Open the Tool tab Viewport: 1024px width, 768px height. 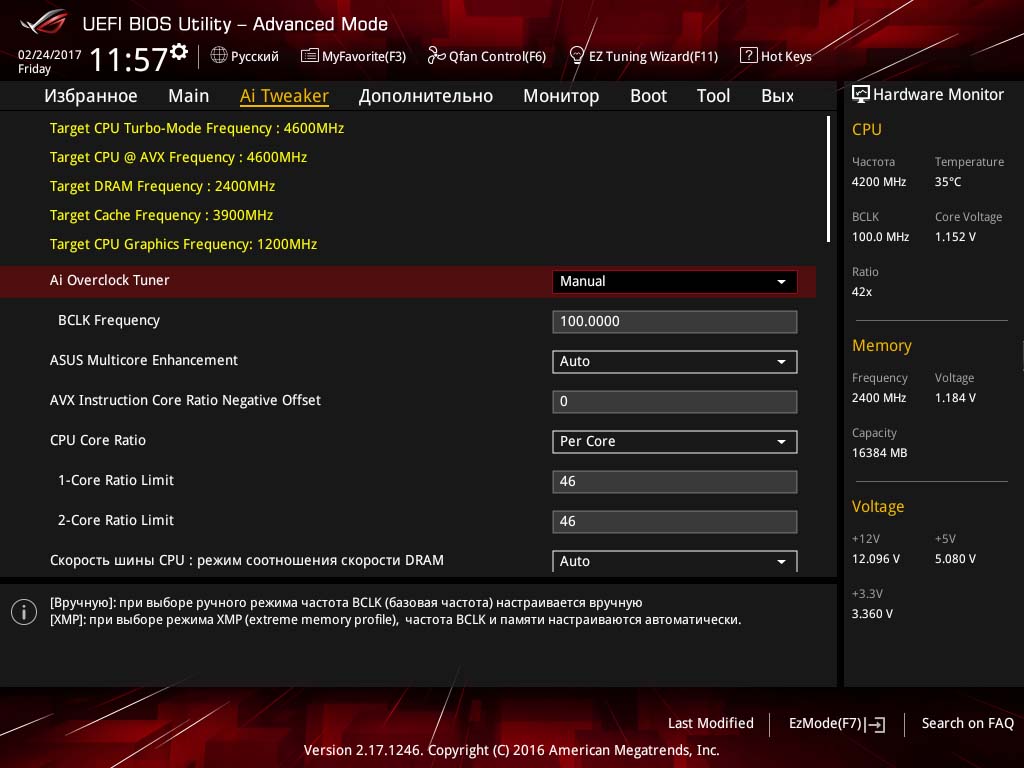713,96
